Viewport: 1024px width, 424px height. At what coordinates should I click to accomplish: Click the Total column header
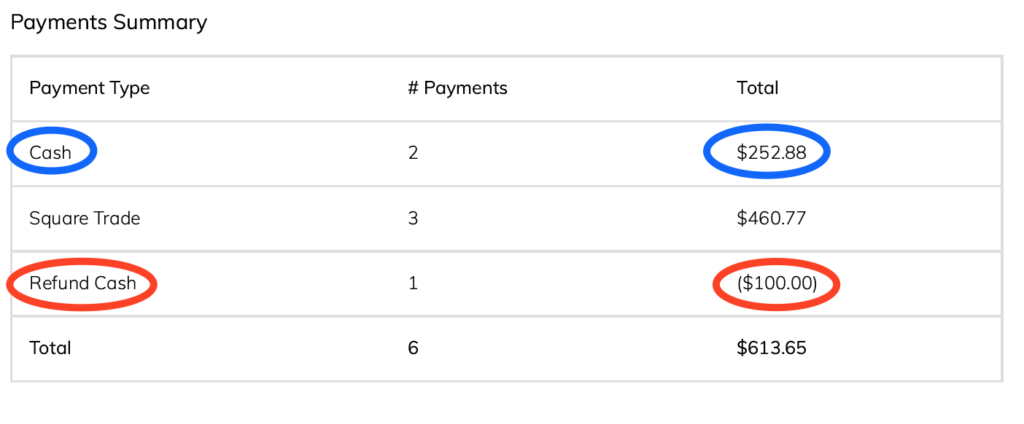(758, 88)
